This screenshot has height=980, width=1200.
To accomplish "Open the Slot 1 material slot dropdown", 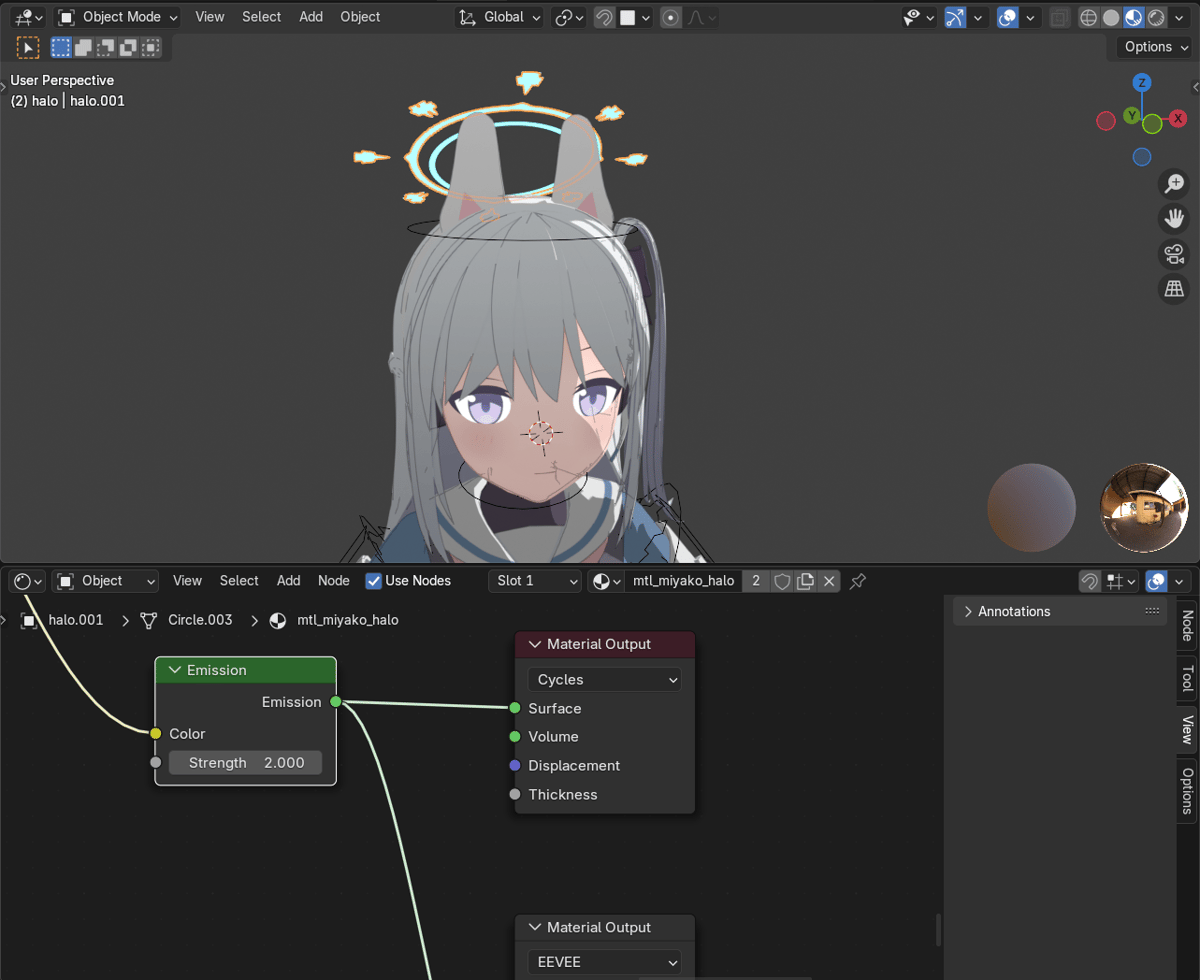I will point(535,581).
